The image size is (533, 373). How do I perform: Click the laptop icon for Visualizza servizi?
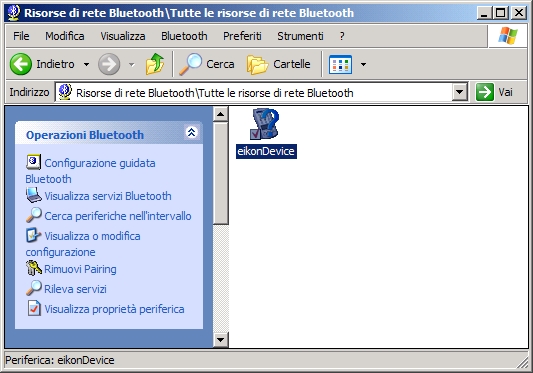(34, 195)
